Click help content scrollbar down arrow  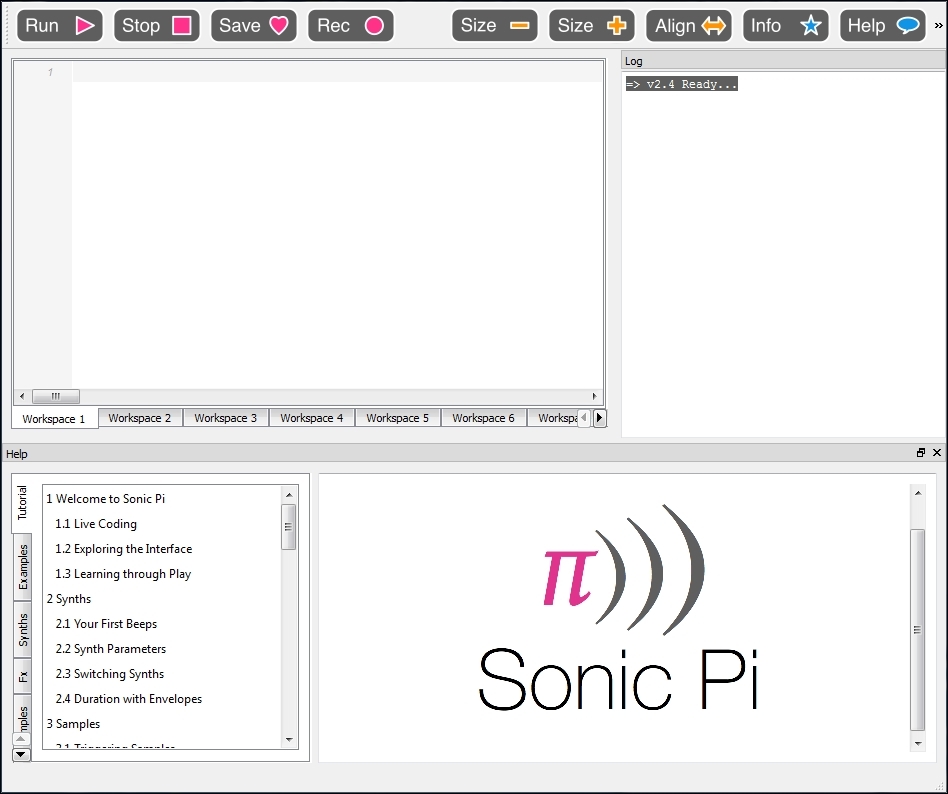(x=918, y=743)
